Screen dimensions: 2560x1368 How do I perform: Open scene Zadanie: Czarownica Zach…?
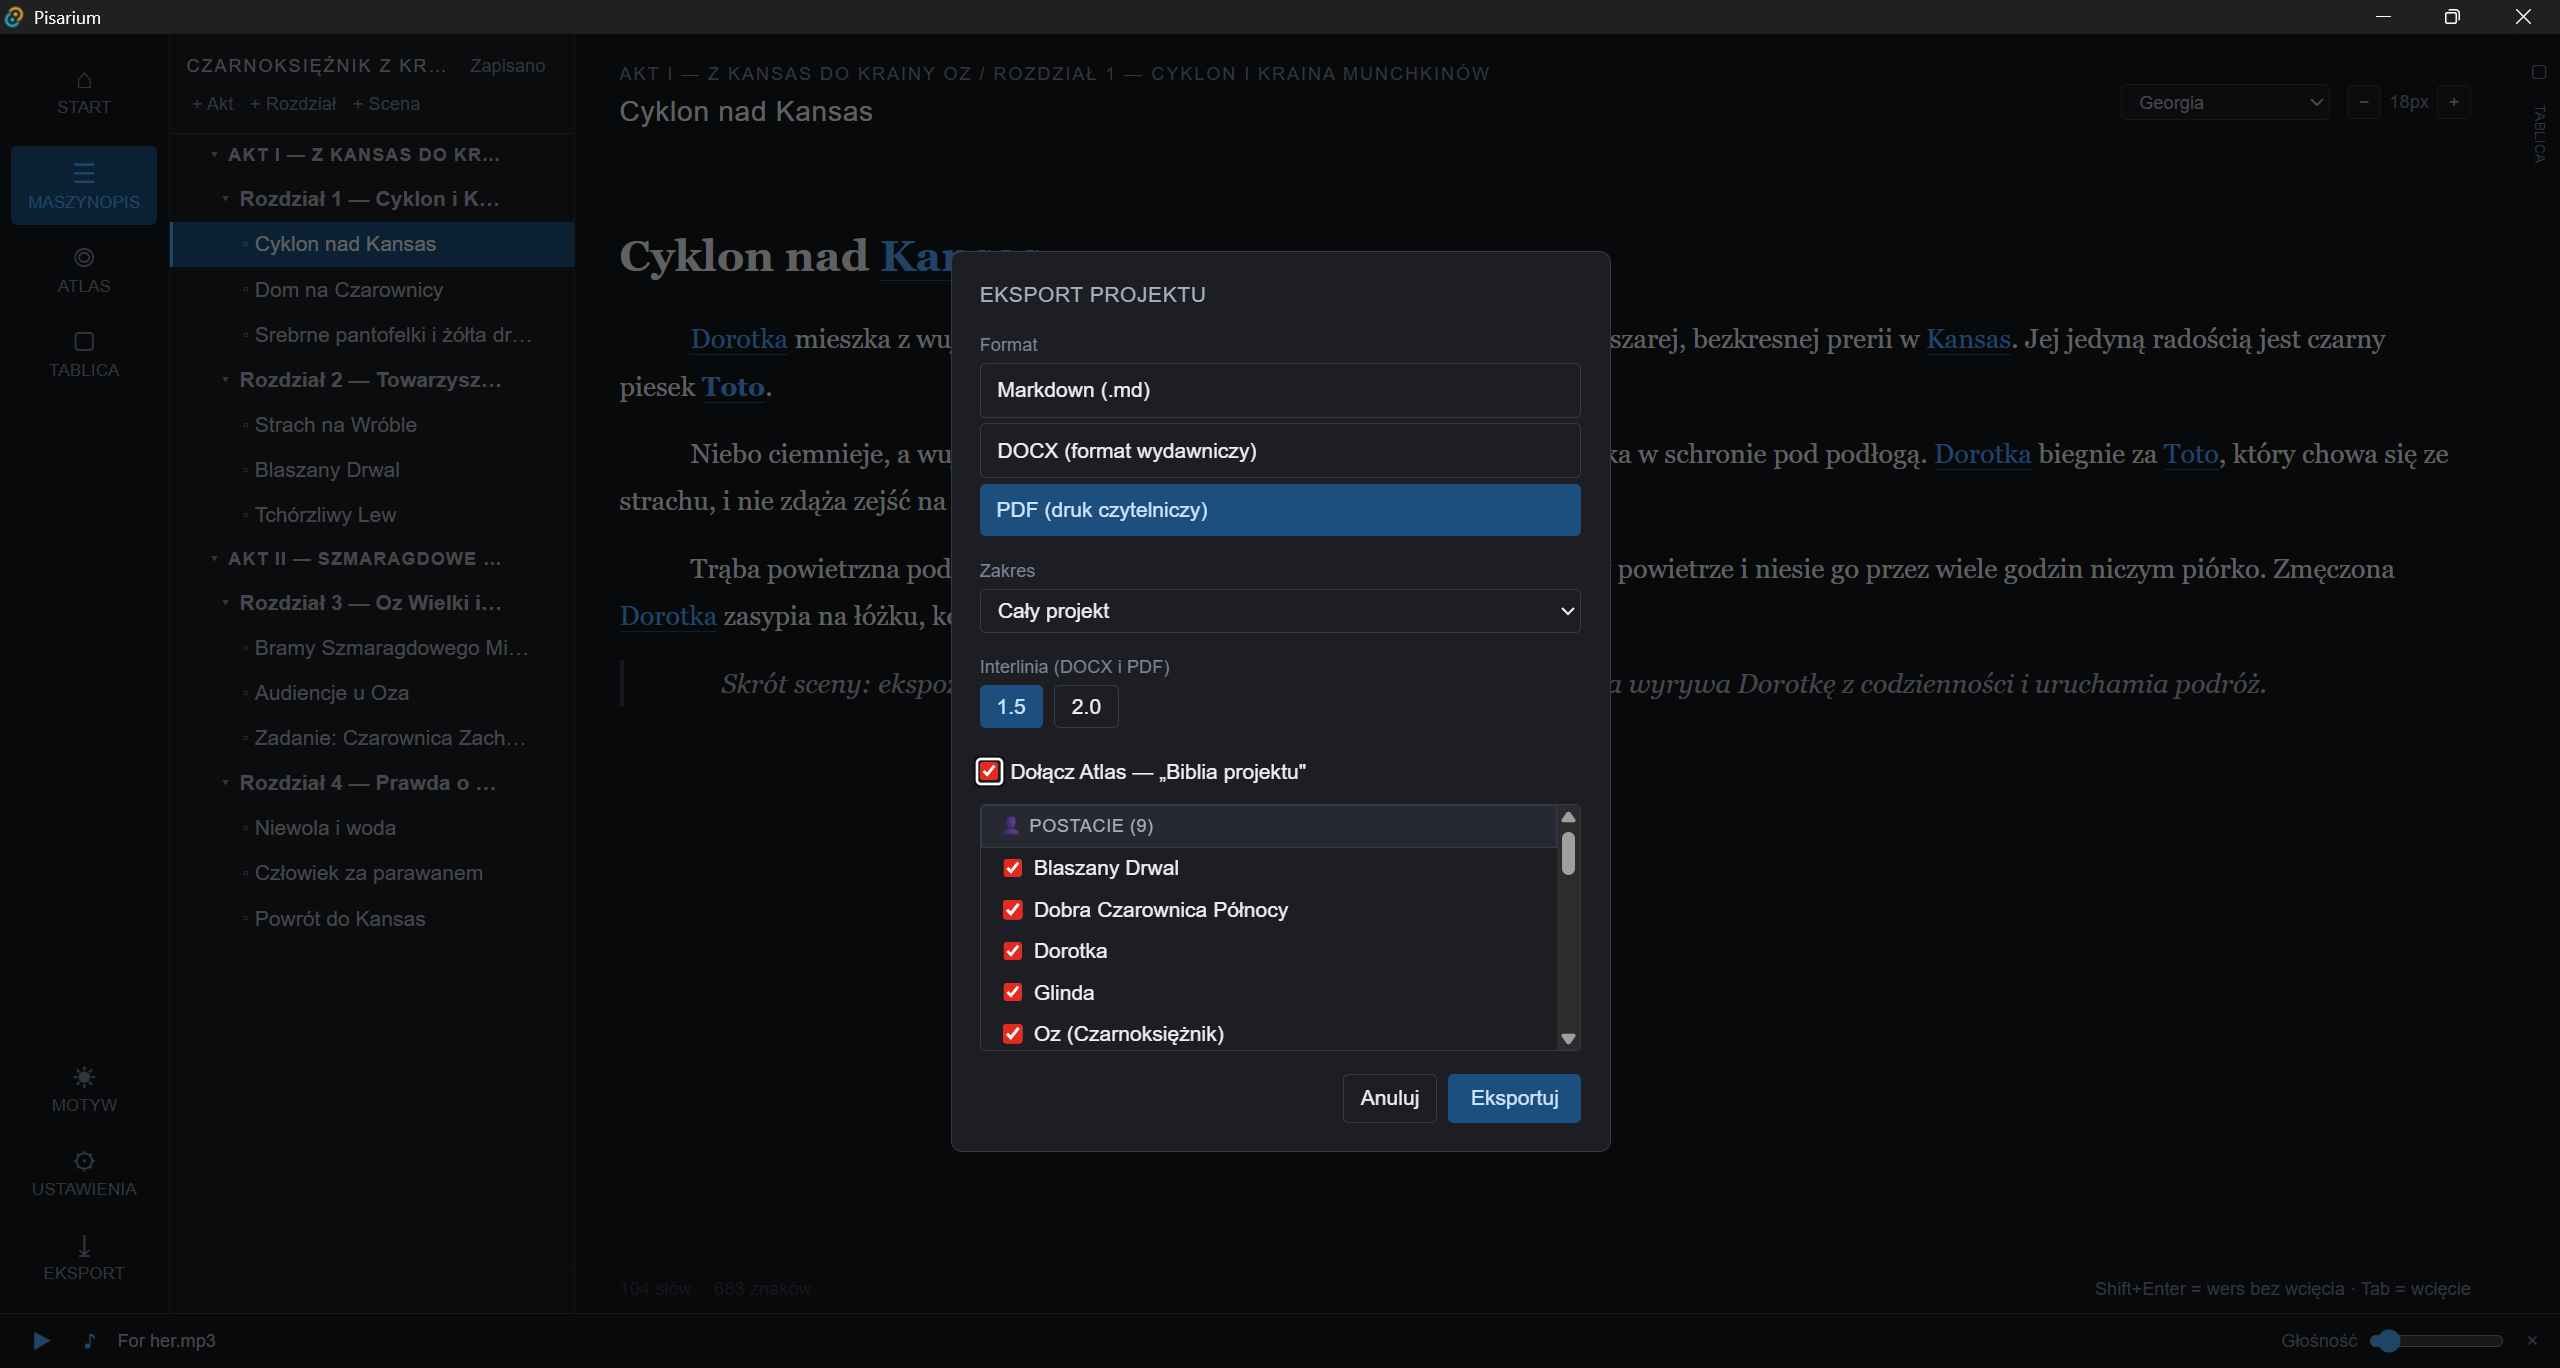372,738
